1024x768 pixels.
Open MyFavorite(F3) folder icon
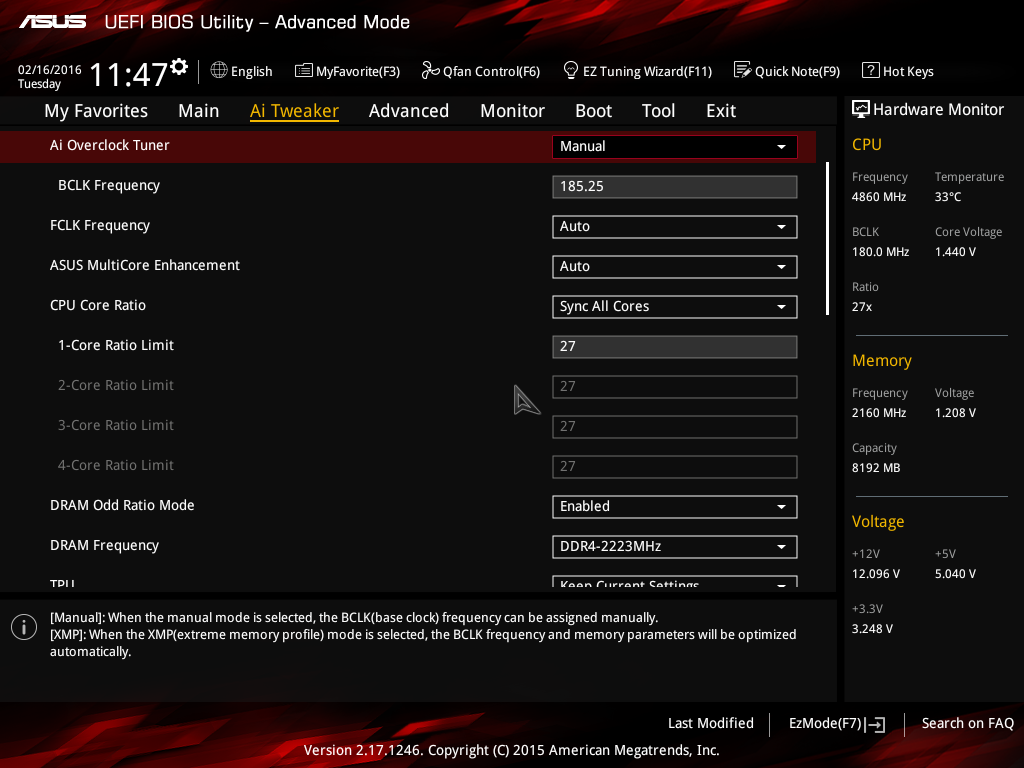(304, 70)
